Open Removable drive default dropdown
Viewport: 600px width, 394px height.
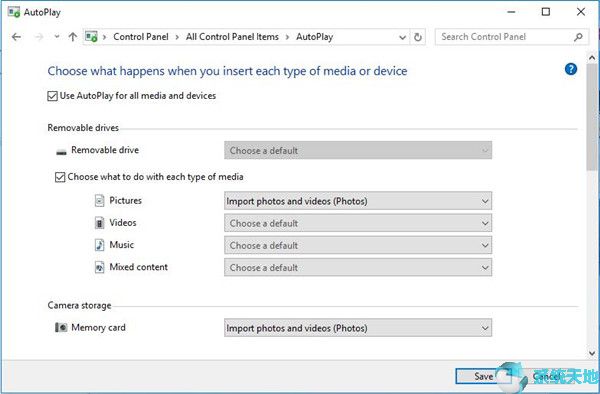358,150
